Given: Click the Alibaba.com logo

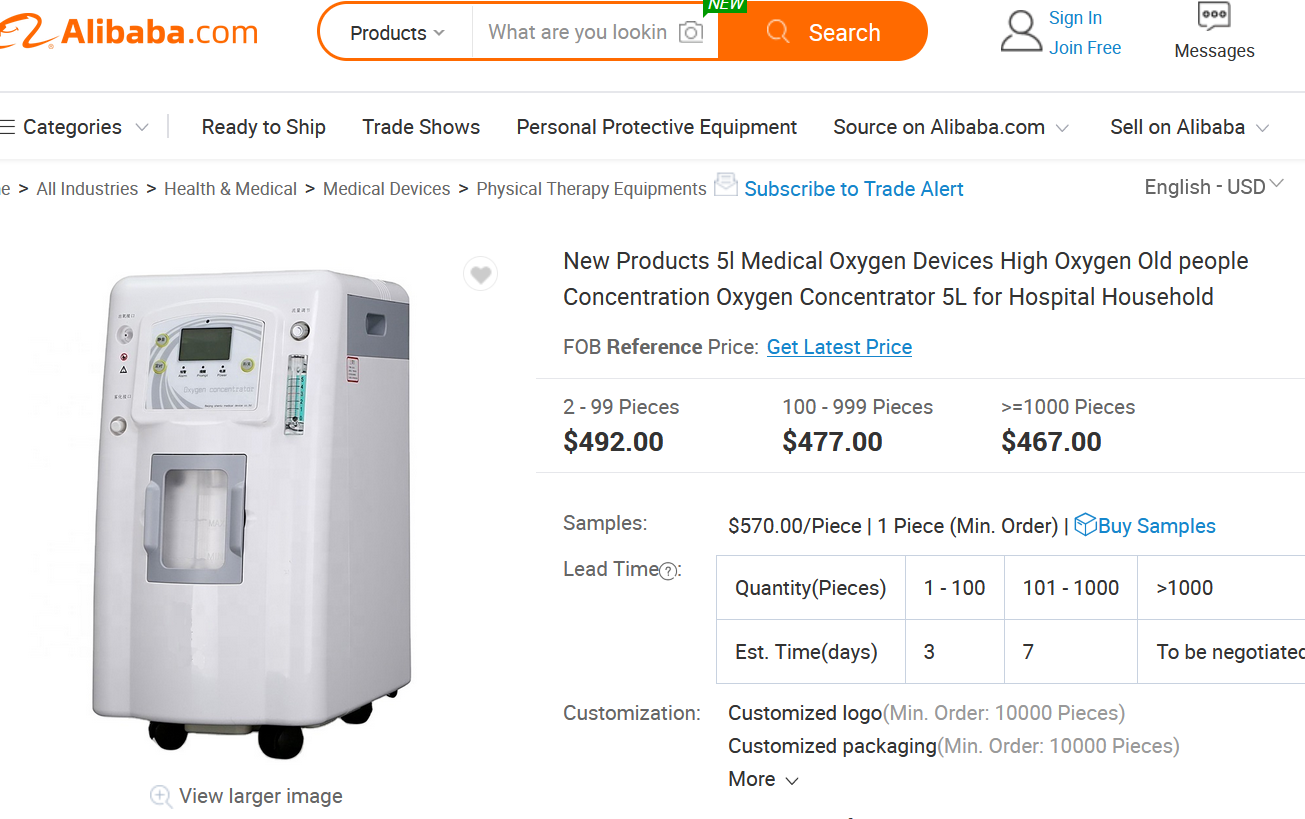Looking at the screenshot, I should pyautogui.click(x=130, y=32).
